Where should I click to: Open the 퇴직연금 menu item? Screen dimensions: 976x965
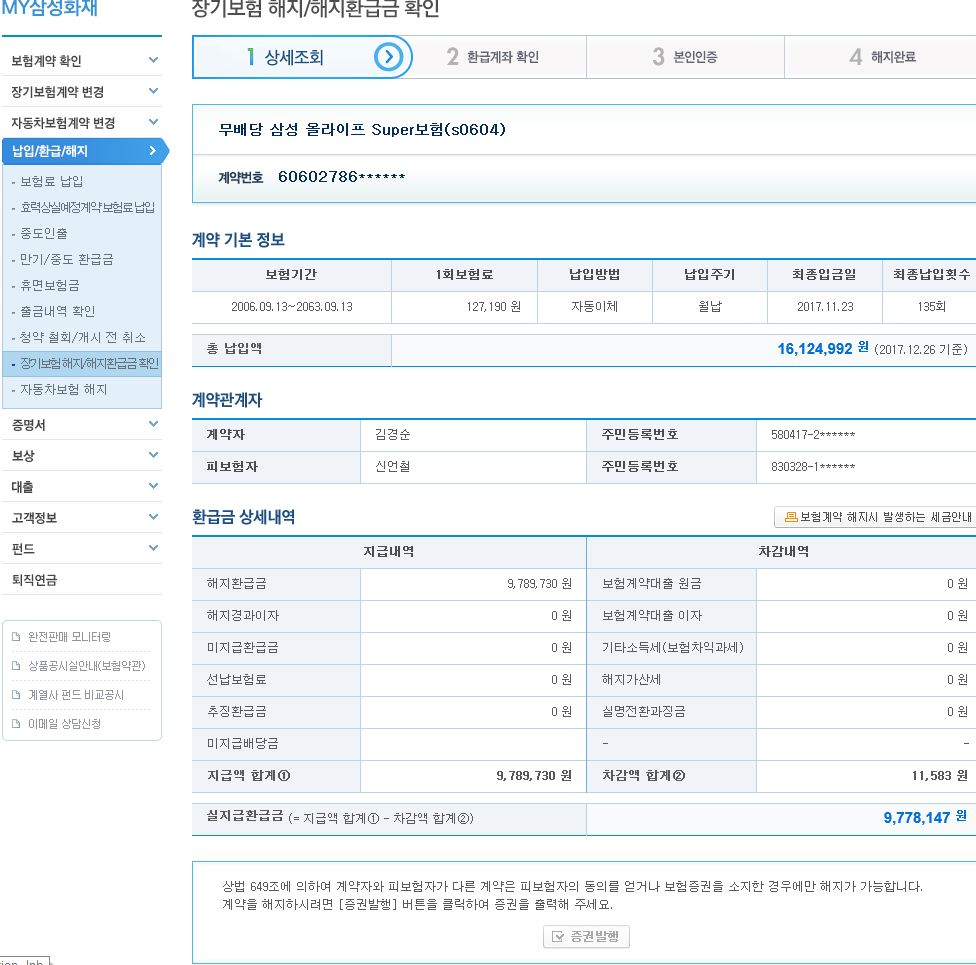(x=34, y=580)
